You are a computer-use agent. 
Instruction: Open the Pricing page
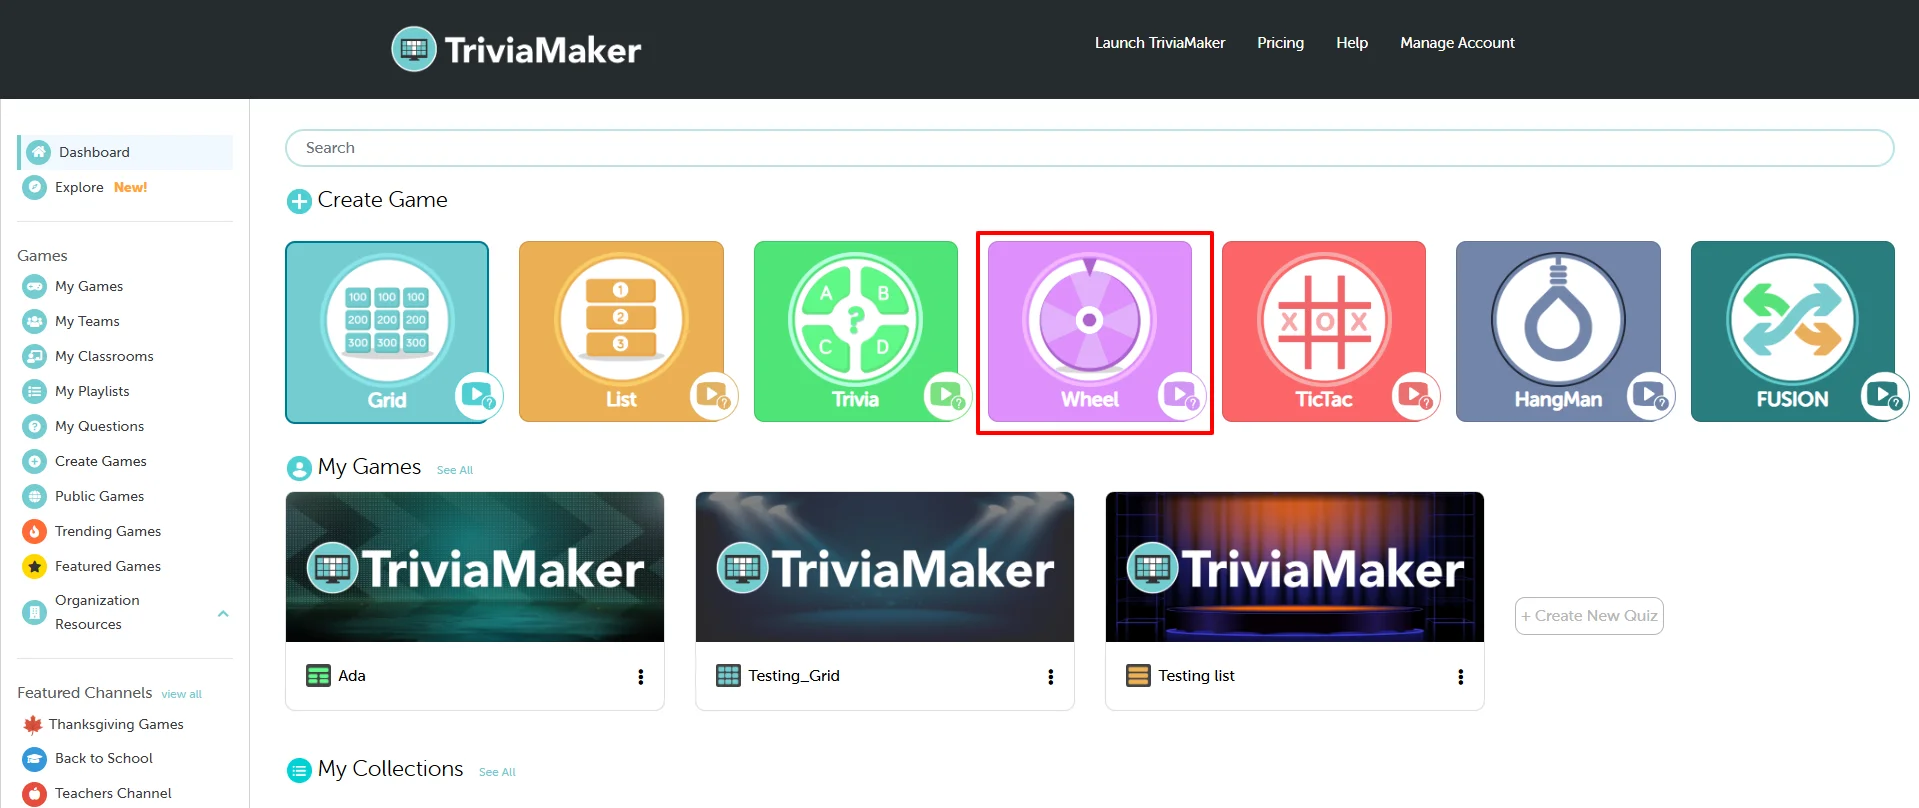1281,43
